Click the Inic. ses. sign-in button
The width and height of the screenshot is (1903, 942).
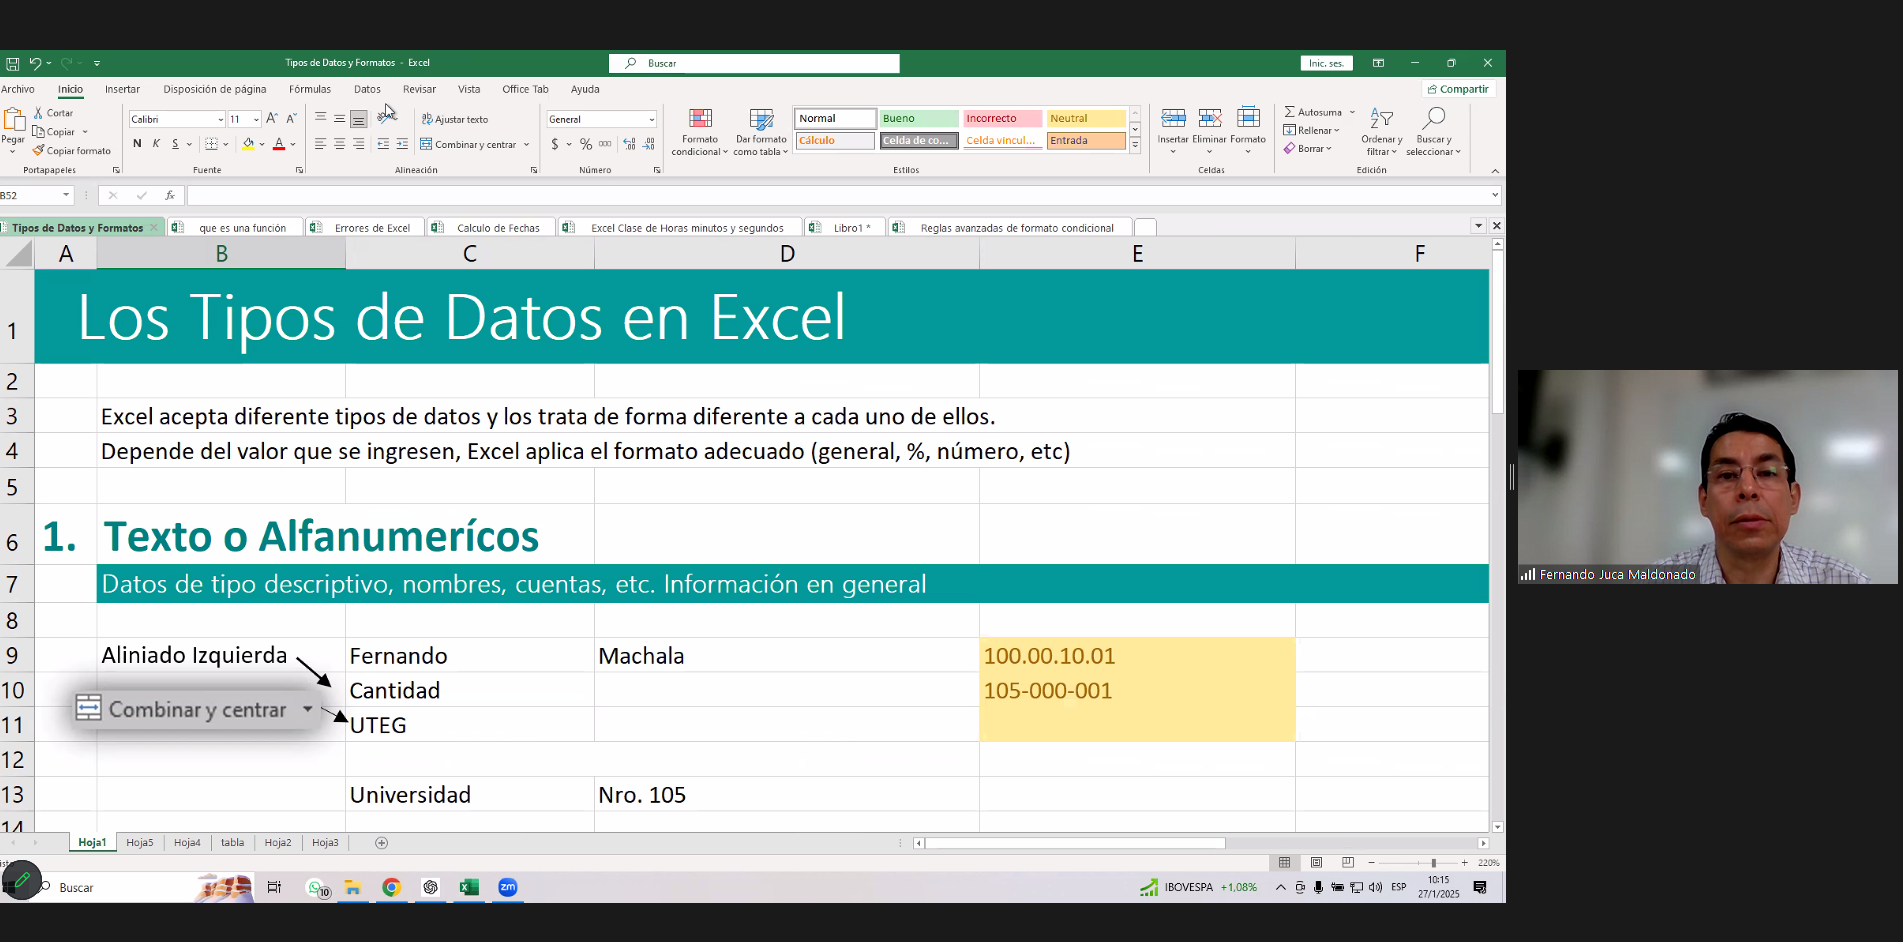pyautogui.click(x=1326, y=62)
